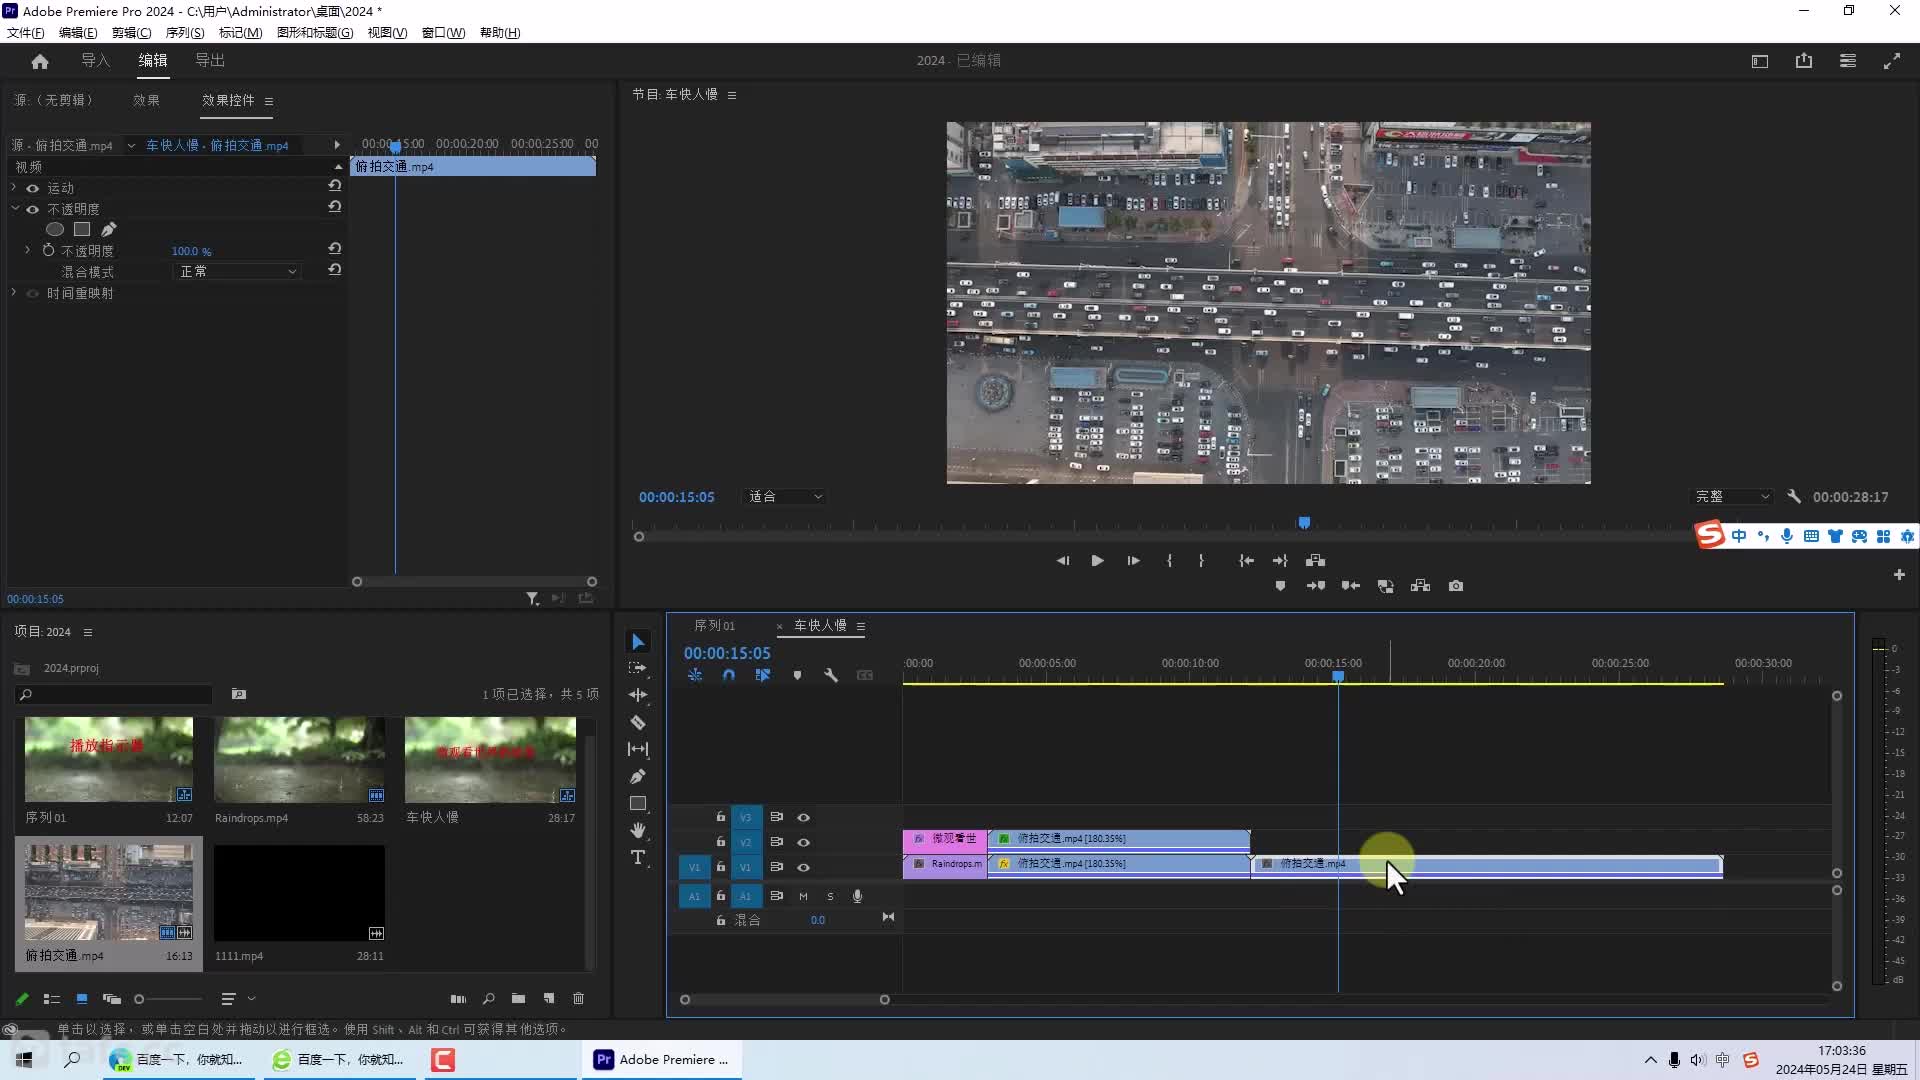Toggle the Motion effect eye
Screen dimensions: 1920x1080
[x=33, y=188]
